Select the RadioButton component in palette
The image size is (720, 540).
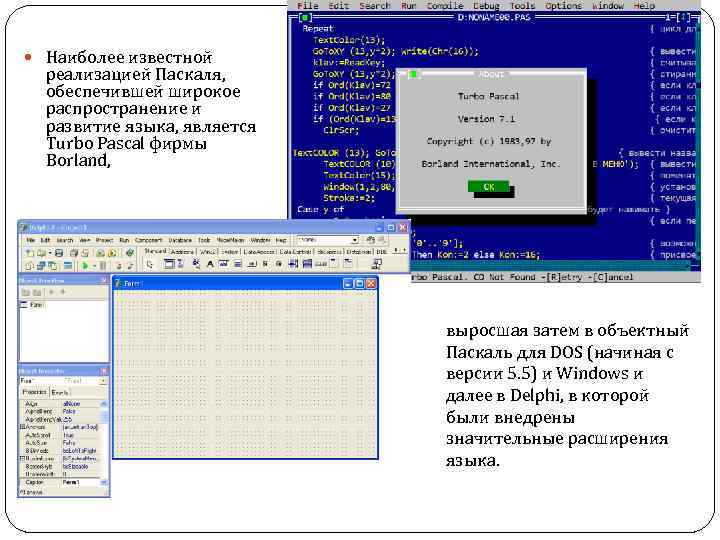click(x=278, y=264)
